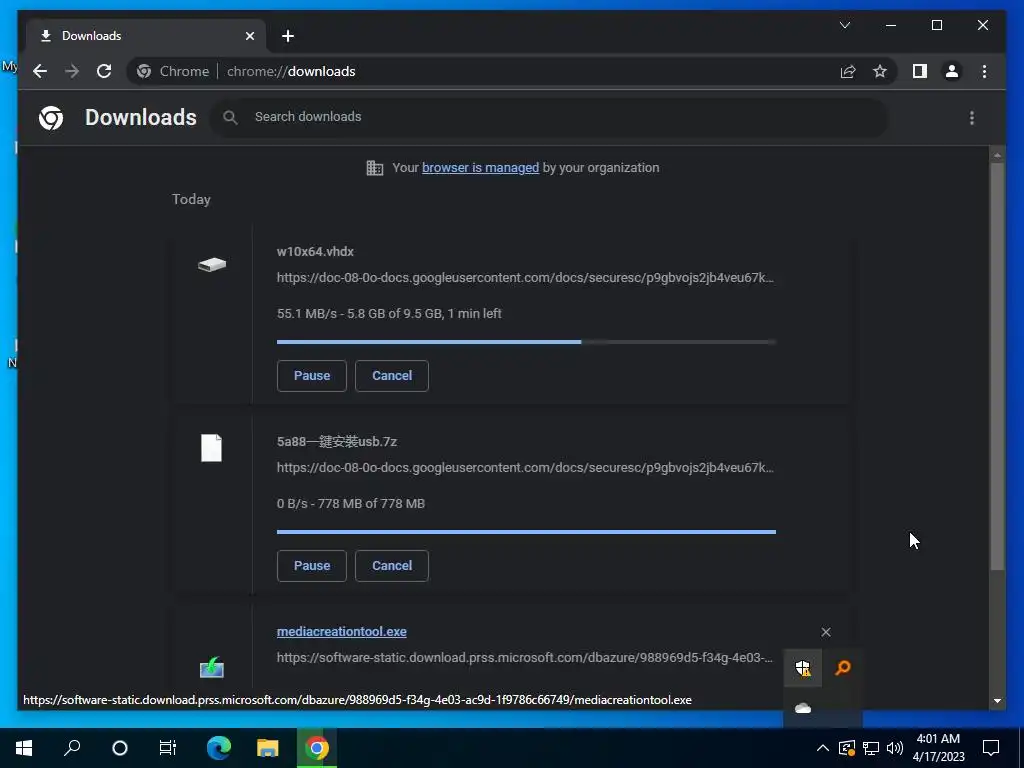Cancel the w10x64.vhdx download

[392, 376]
